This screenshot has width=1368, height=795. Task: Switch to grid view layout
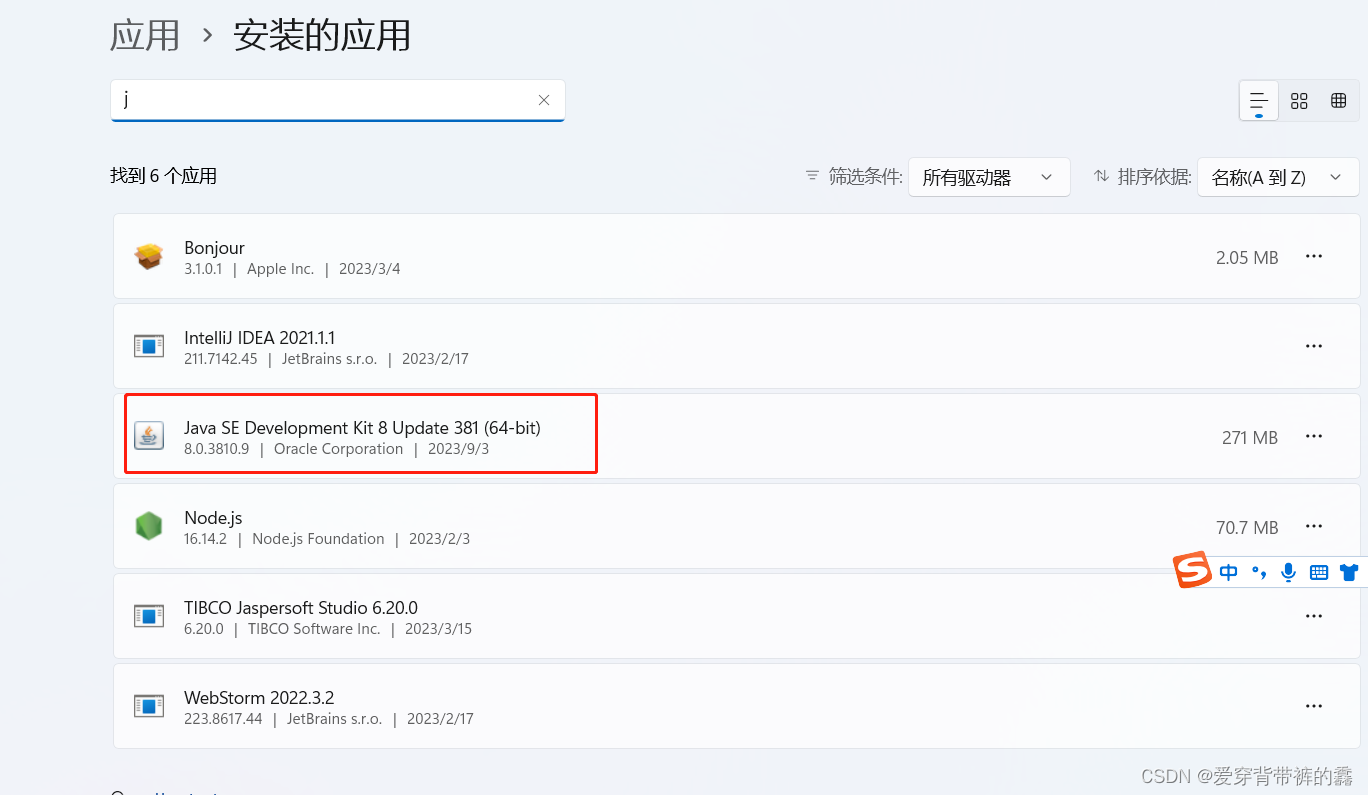(x=1299, y=101)
